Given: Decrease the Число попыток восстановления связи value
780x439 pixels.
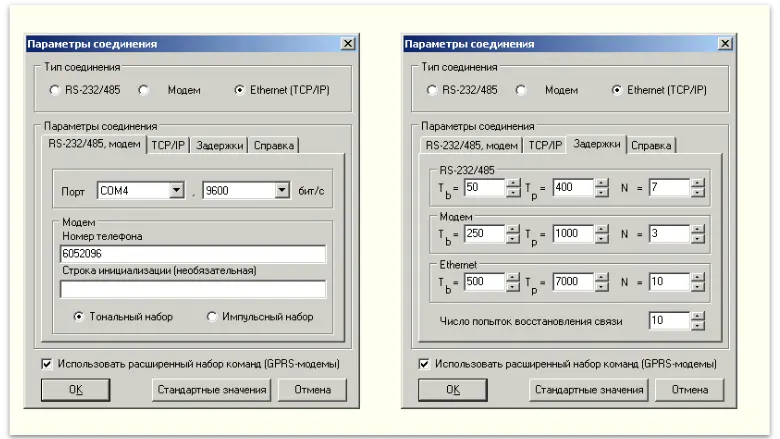Looking at the screenshot, I should (697, 326).
